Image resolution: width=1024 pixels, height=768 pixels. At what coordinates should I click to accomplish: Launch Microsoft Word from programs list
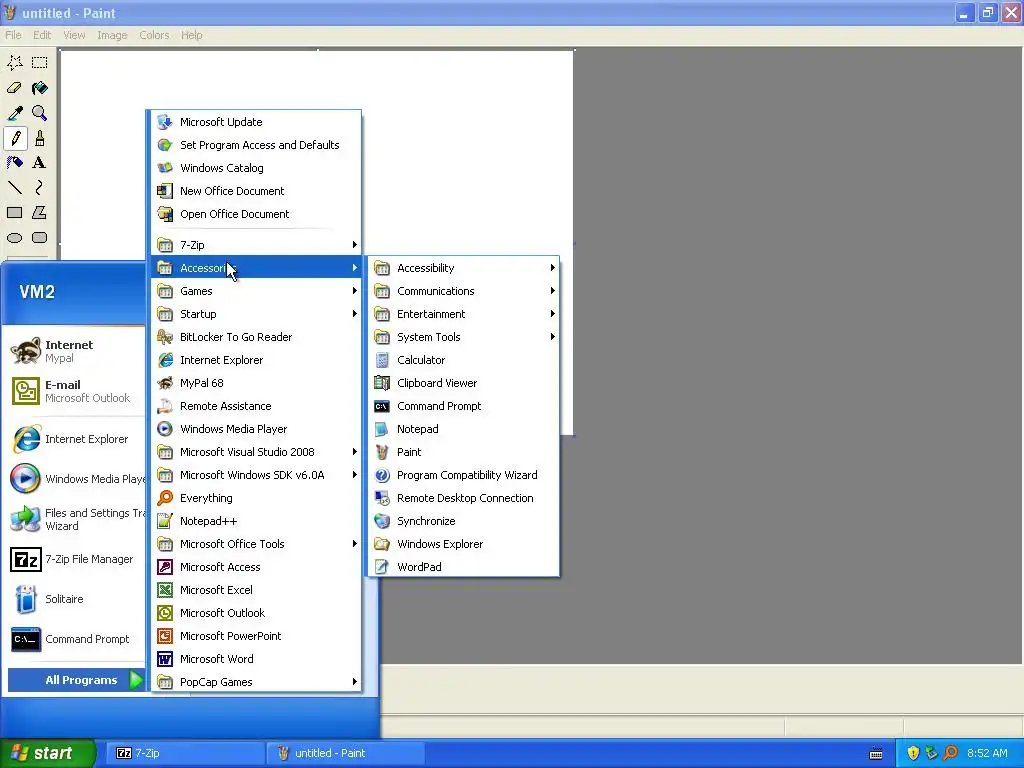tap(256, 659)
